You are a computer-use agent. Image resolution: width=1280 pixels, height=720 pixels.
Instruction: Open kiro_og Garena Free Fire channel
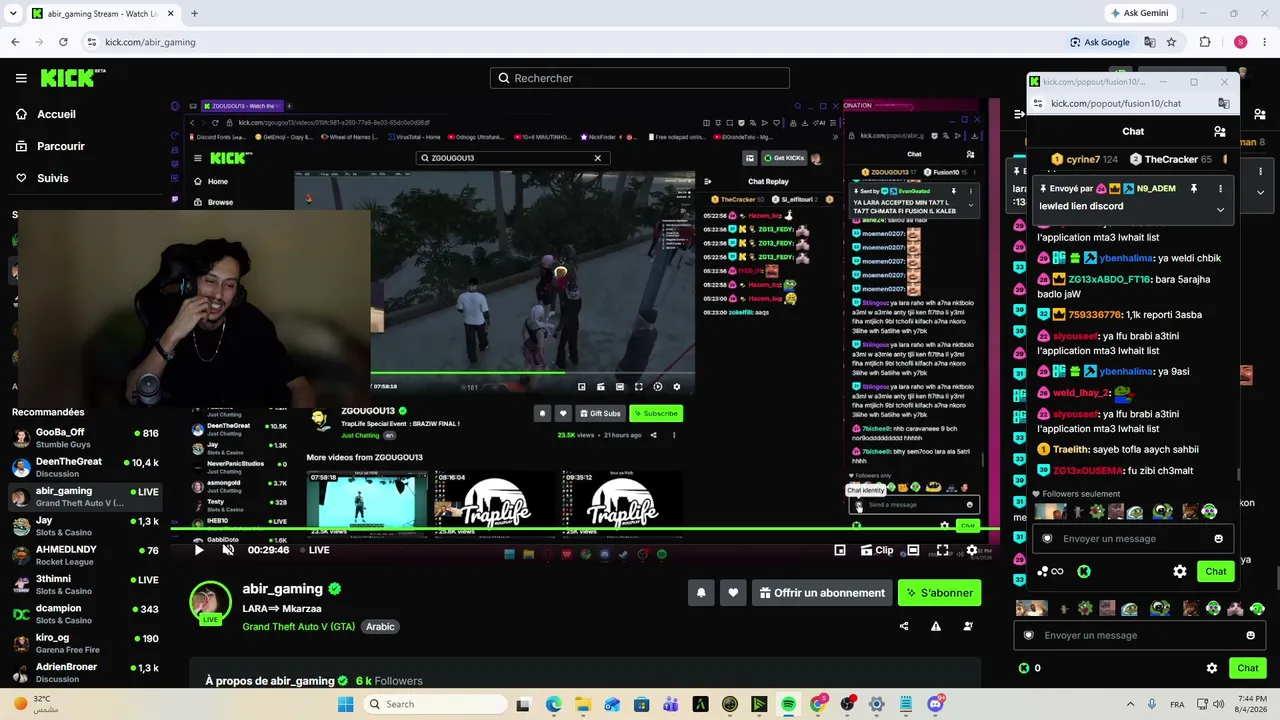point(85,643)
